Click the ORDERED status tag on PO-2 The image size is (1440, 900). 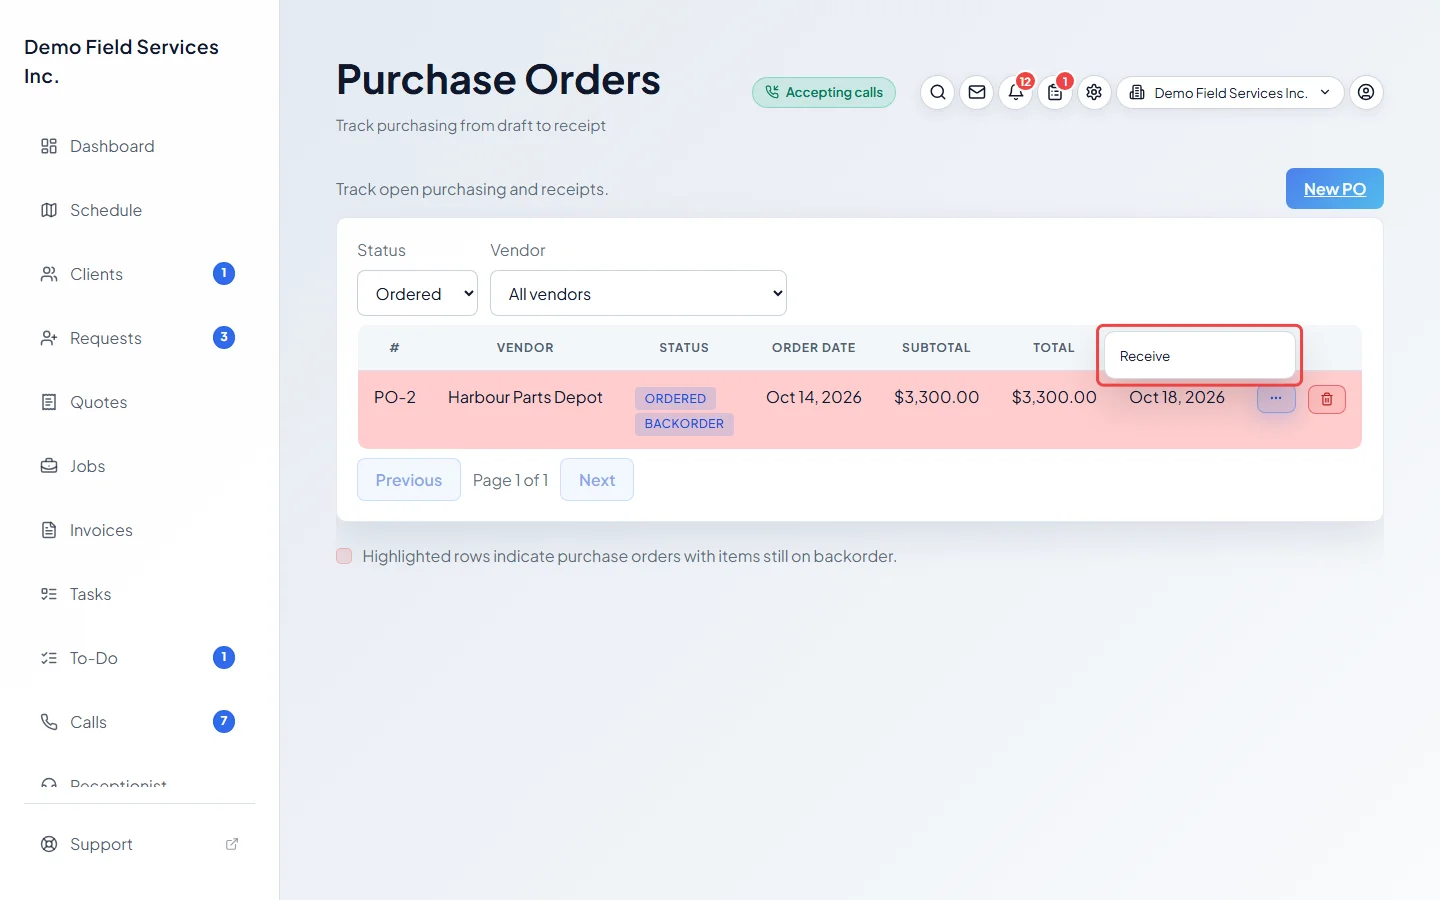point(675,398)
